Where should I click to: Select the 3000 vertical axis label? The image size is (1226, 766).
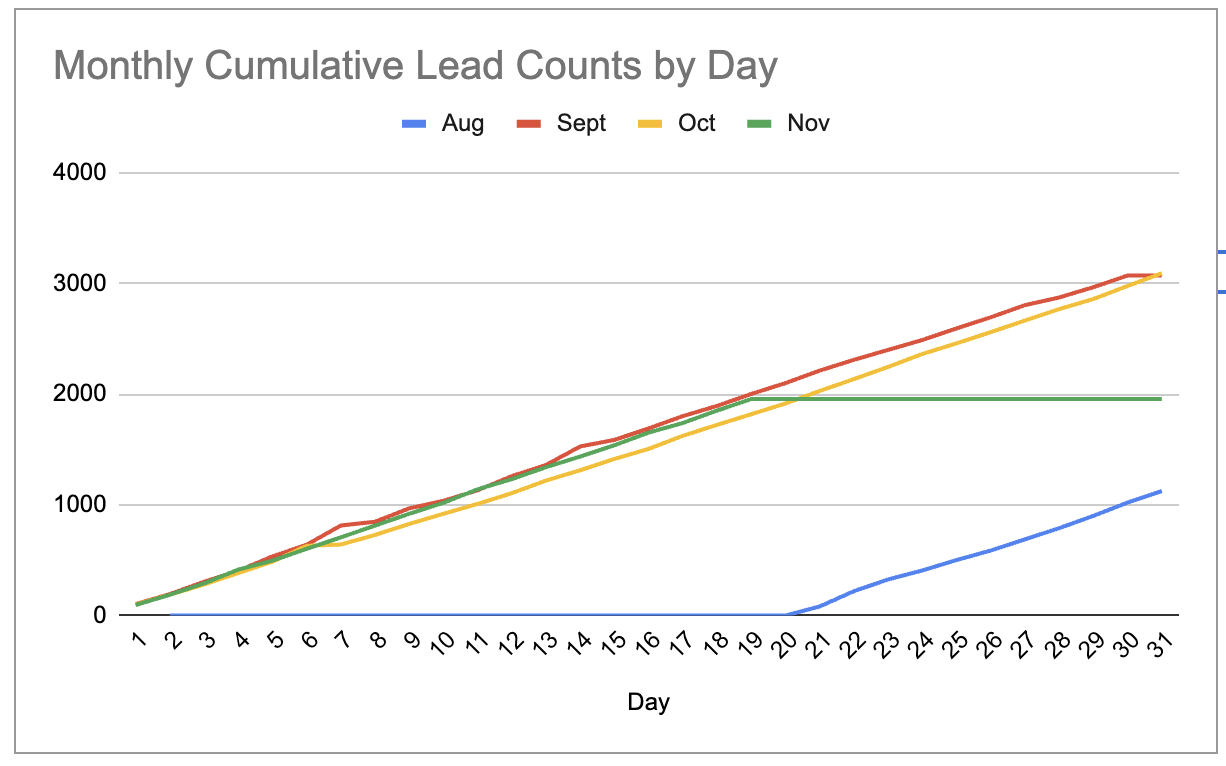pos(83,284)
